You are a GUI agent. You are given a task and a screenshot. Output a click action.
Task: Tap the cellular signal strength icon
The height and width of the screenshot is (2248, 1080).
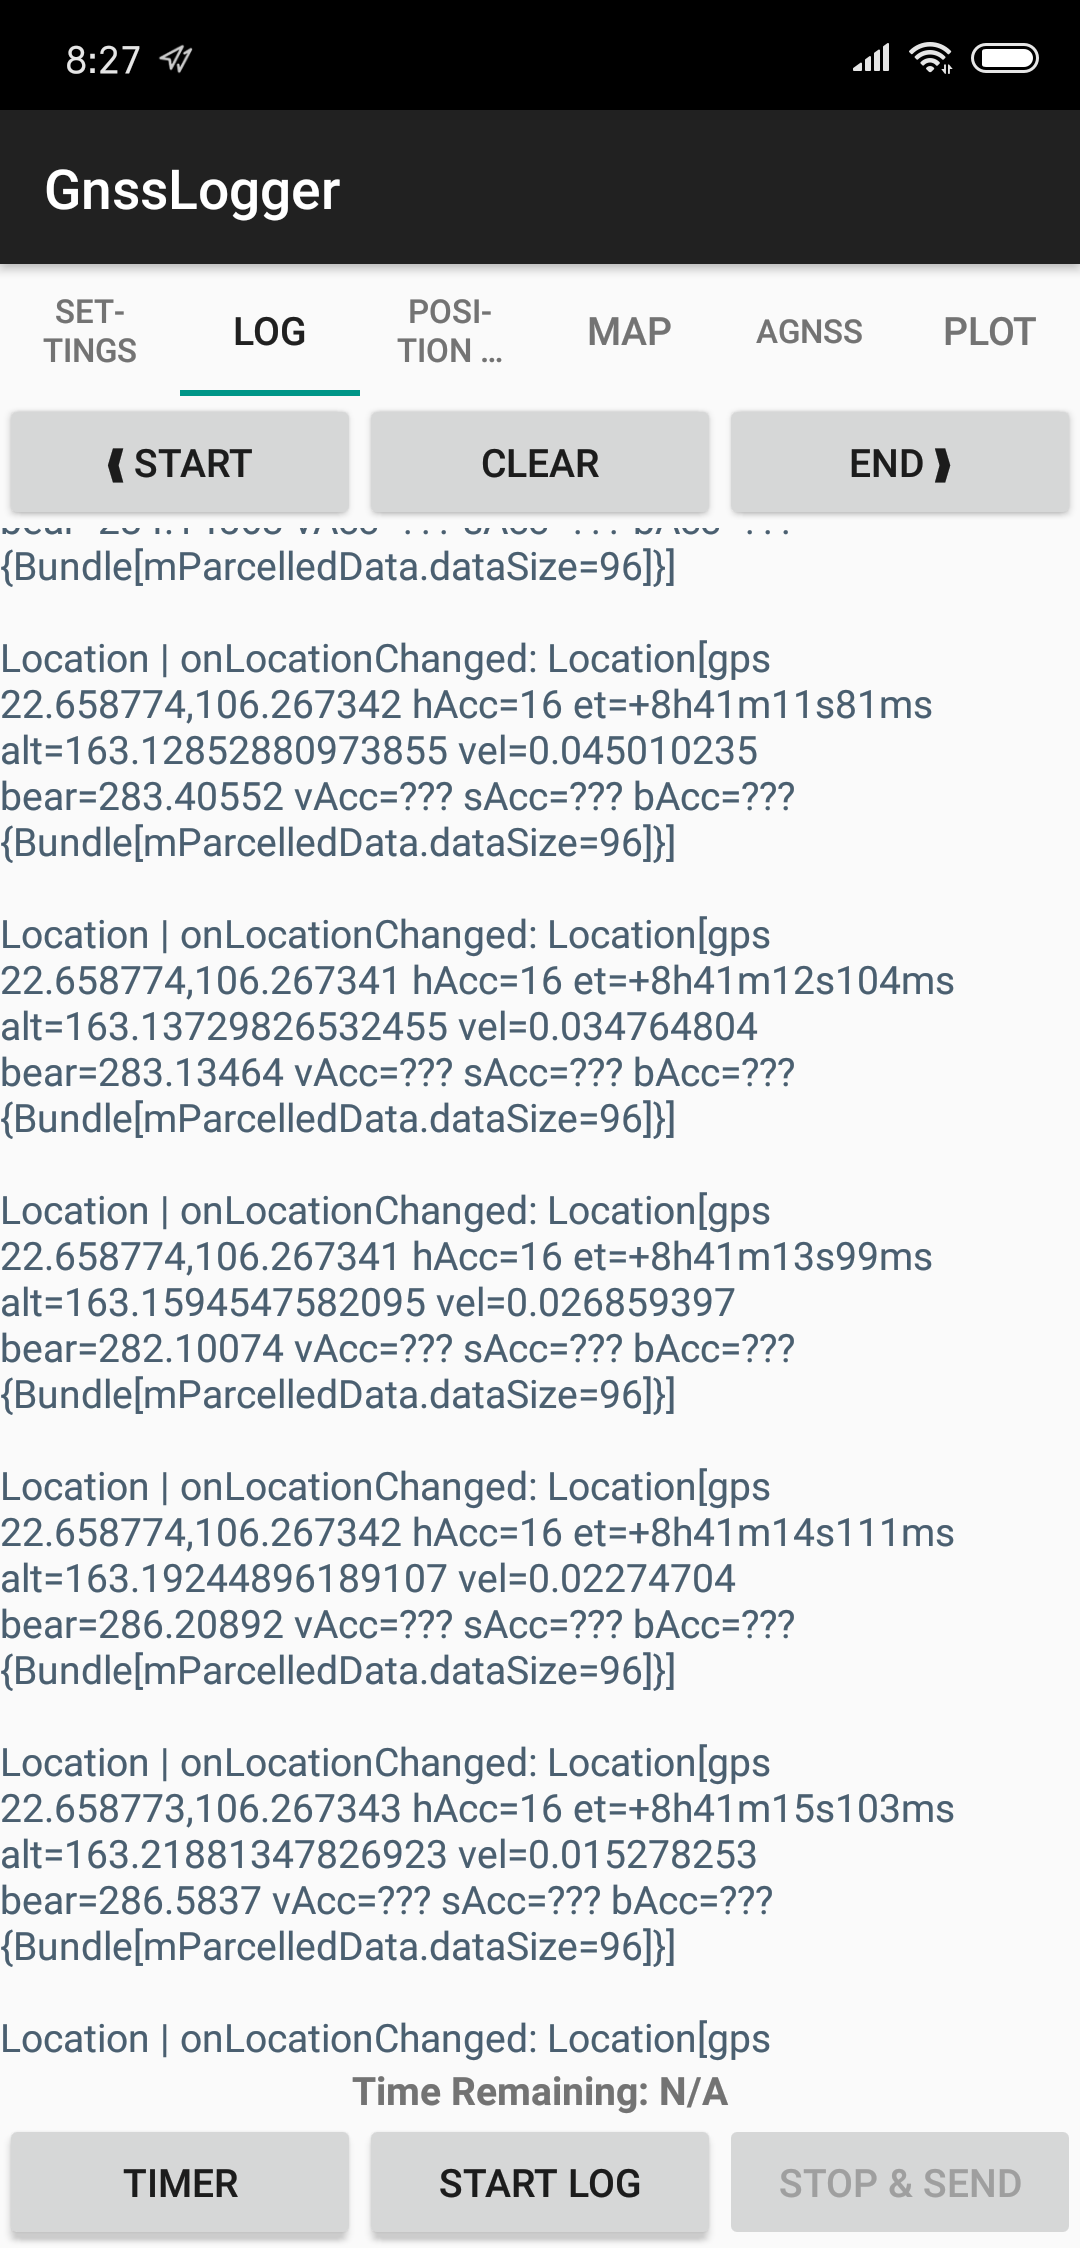click(x=871, y=59)
